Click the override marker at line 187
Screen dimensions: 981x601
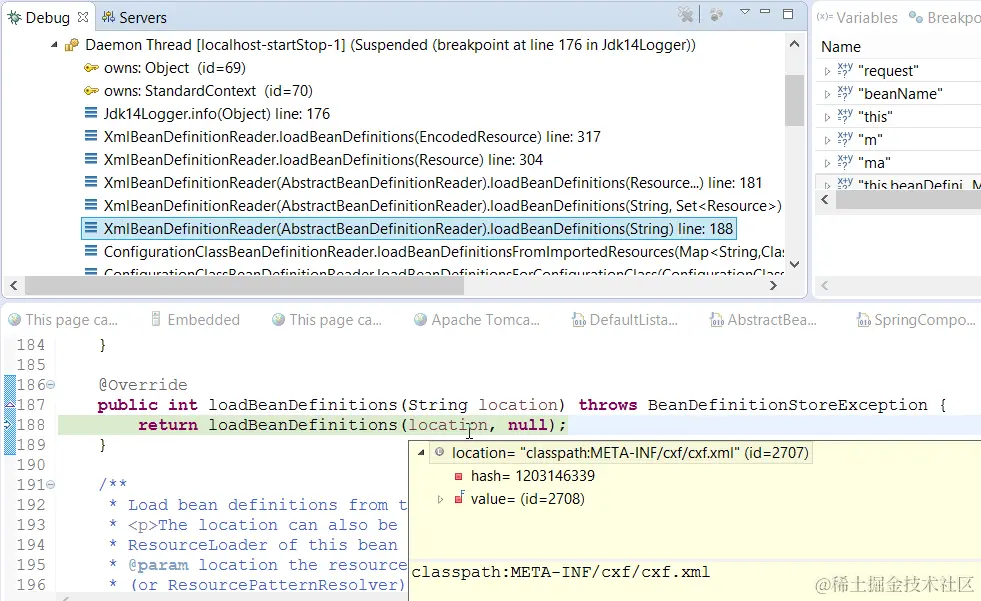[x=9, y=405]
